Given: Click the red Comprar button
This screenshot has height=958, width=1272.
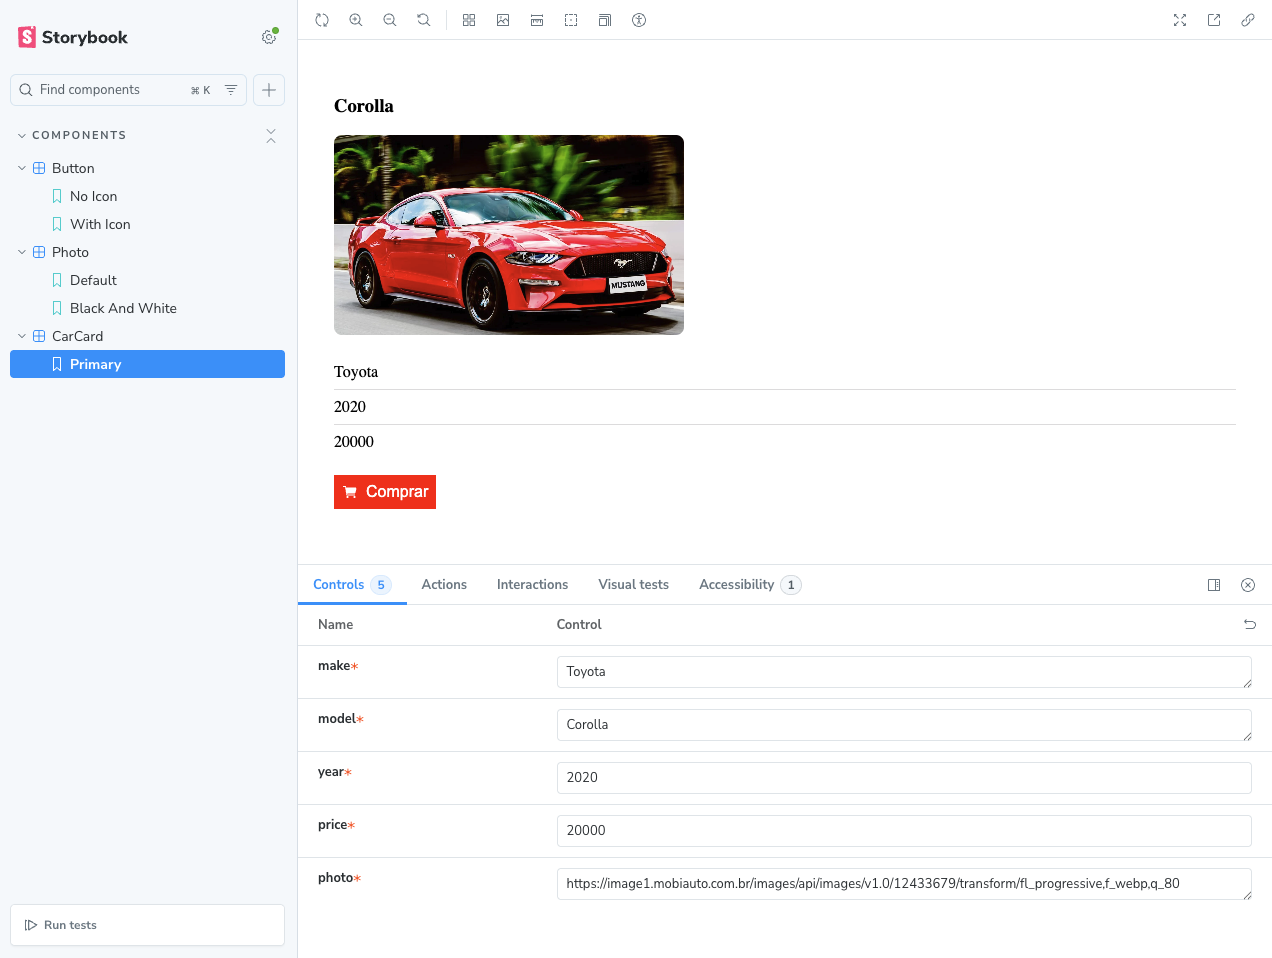Looking at the screenshot, I should 385,492.
